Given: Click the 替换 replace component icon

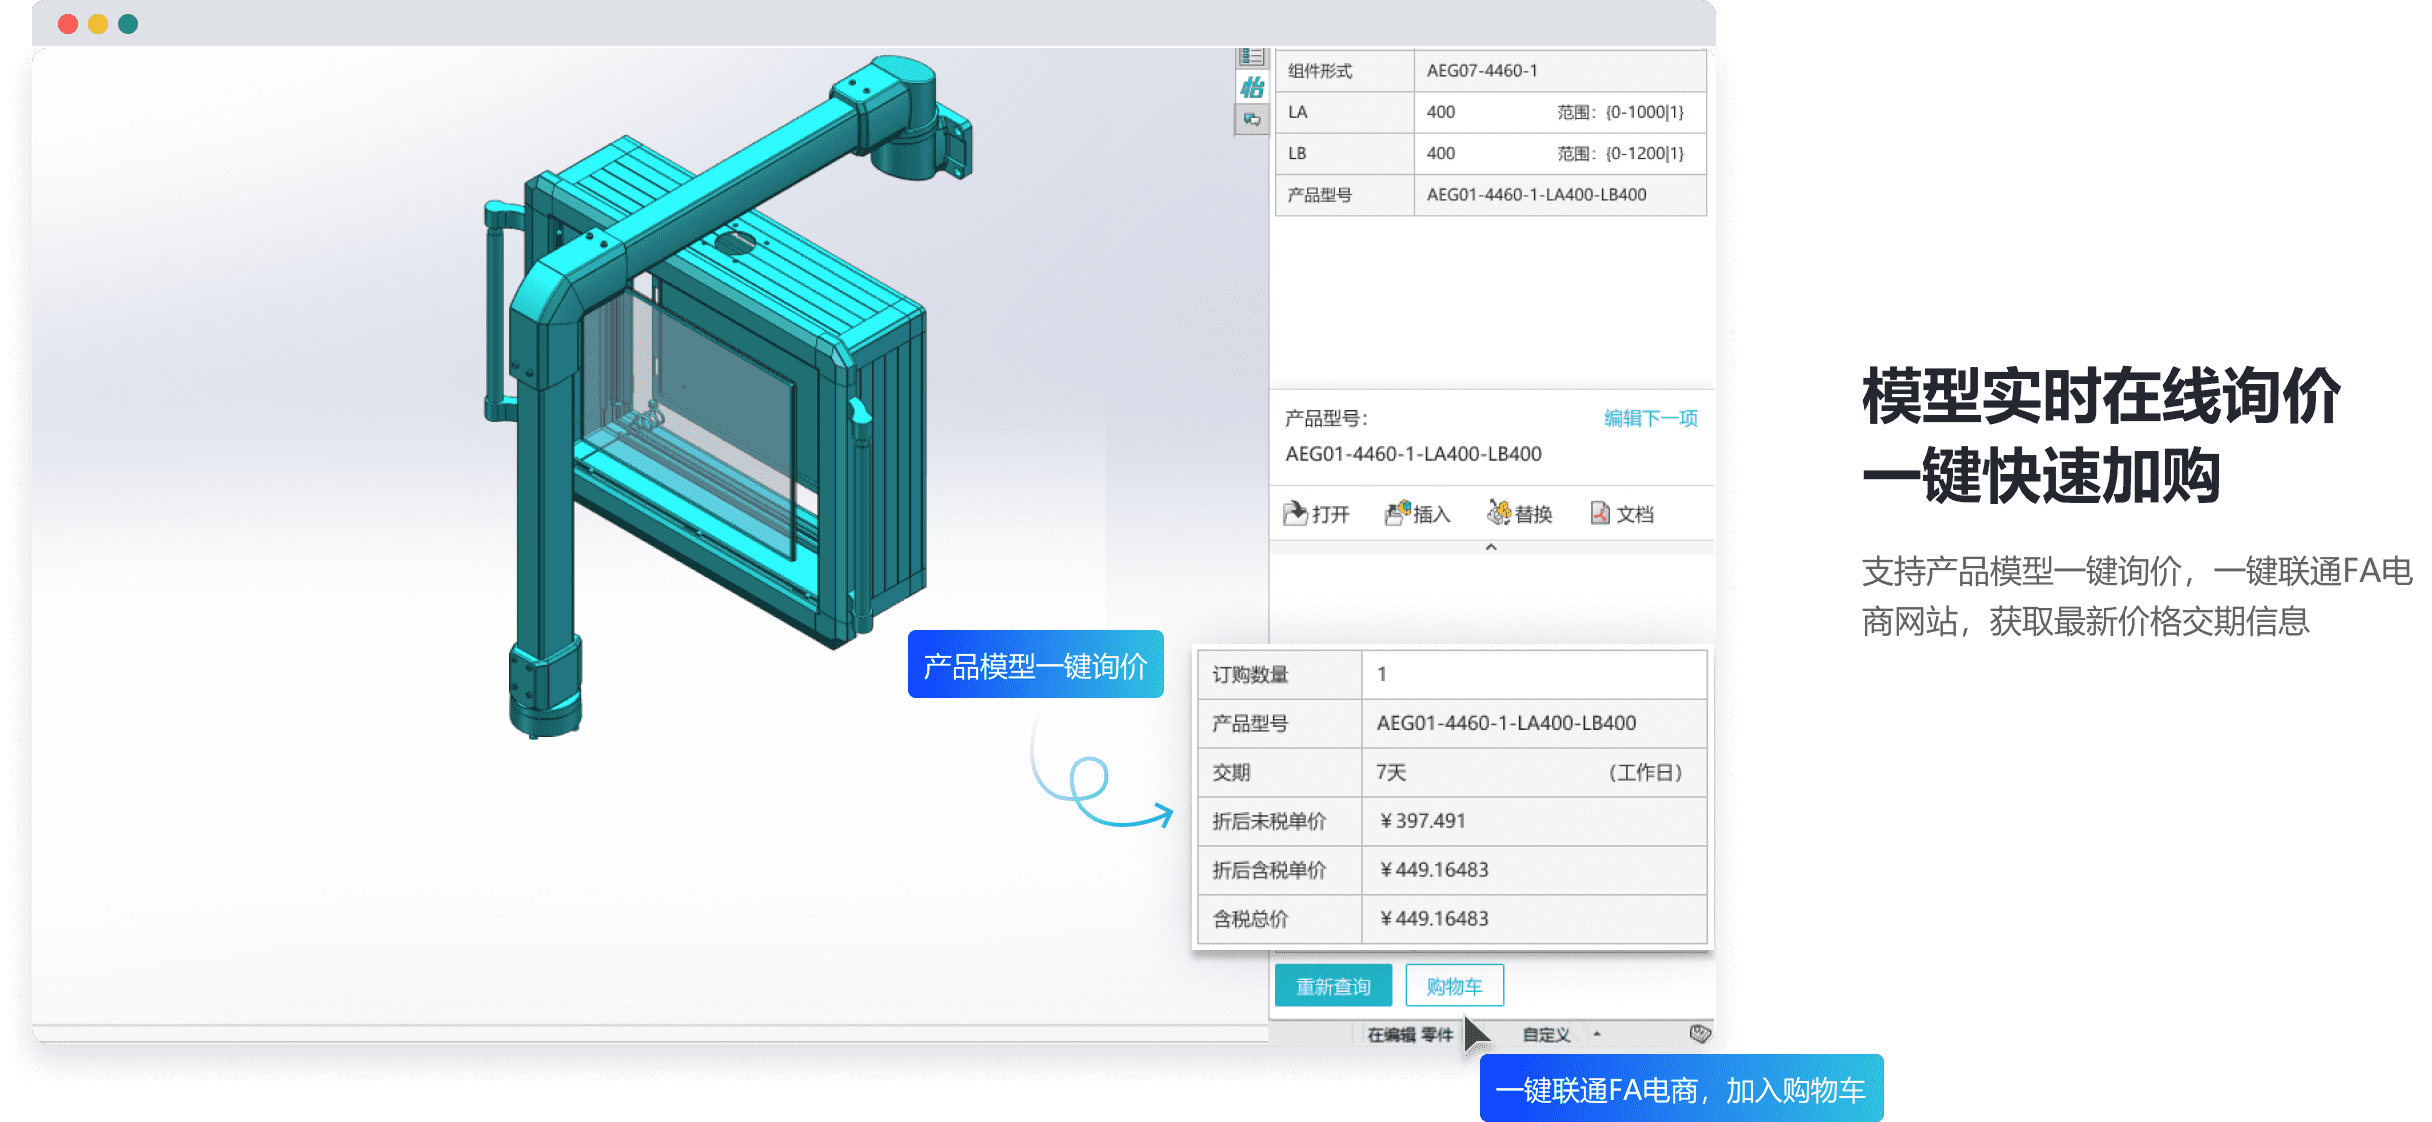Looking at the screenshot, I should (x=1498, y=513).
